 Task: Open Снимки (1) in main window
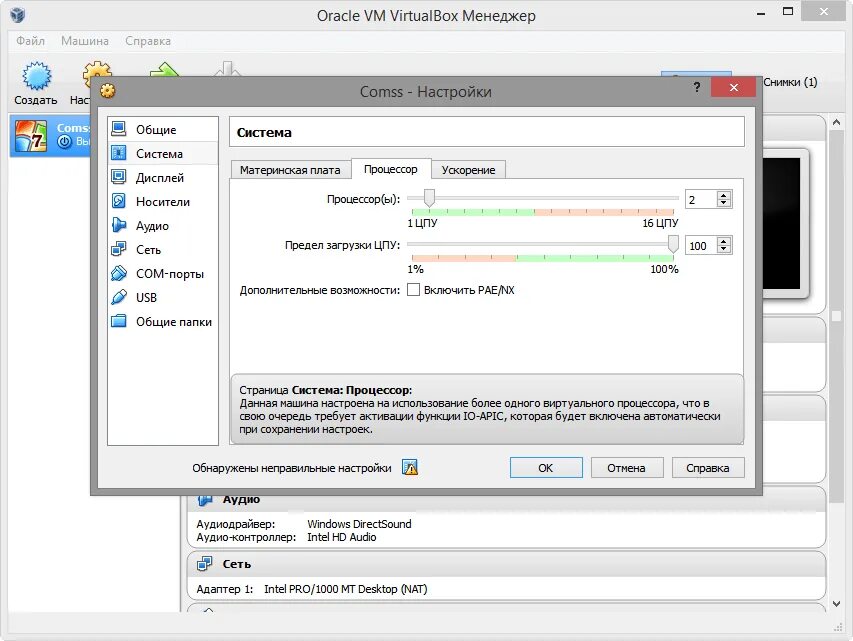click(x=790, y=82)
